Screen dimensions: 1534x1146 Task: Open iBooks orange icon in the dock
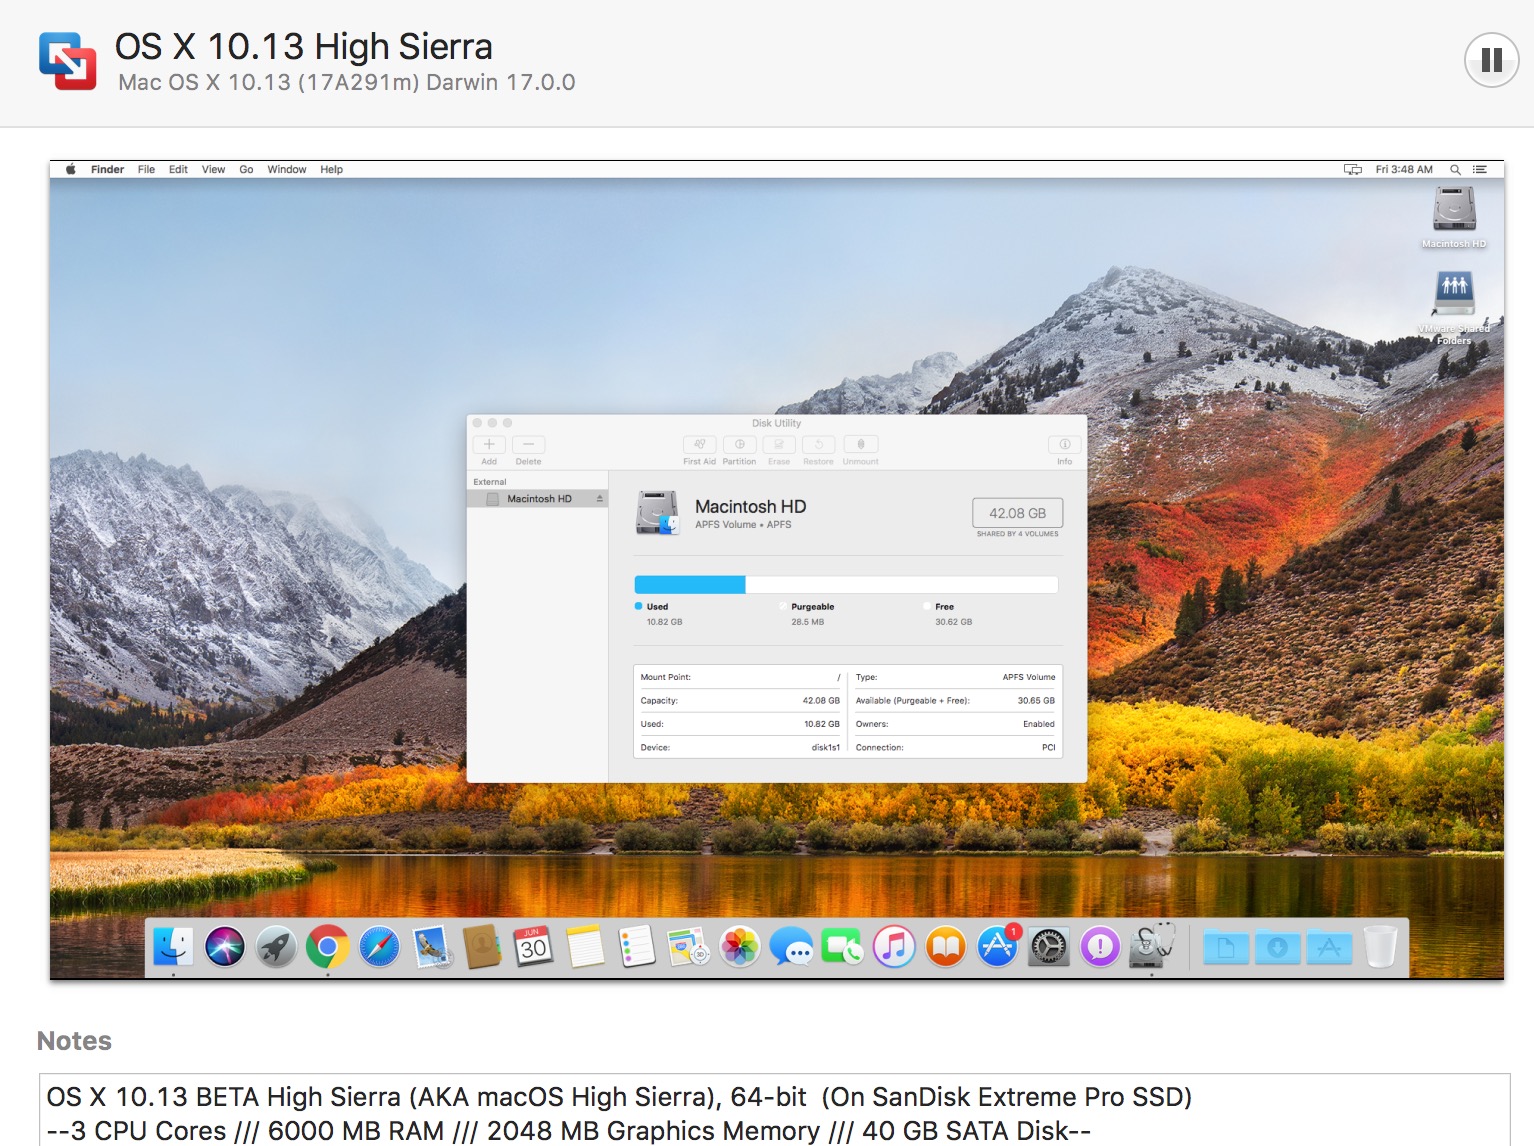[x=945, y=945]
